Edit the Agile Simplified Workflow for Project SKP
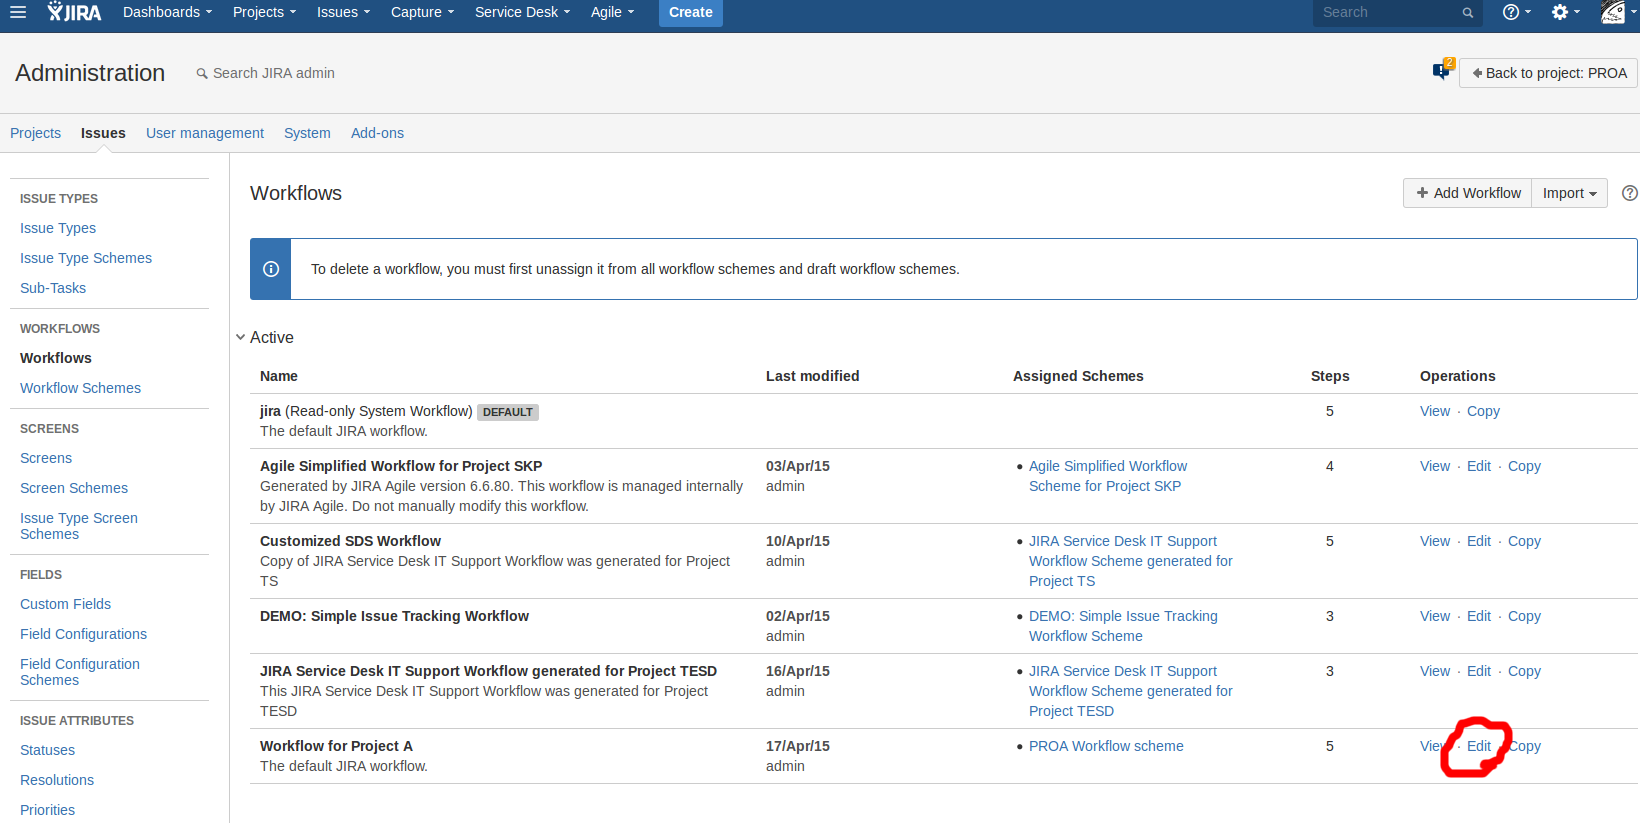Viewport: 1640px width, 823px height. 1479,466
